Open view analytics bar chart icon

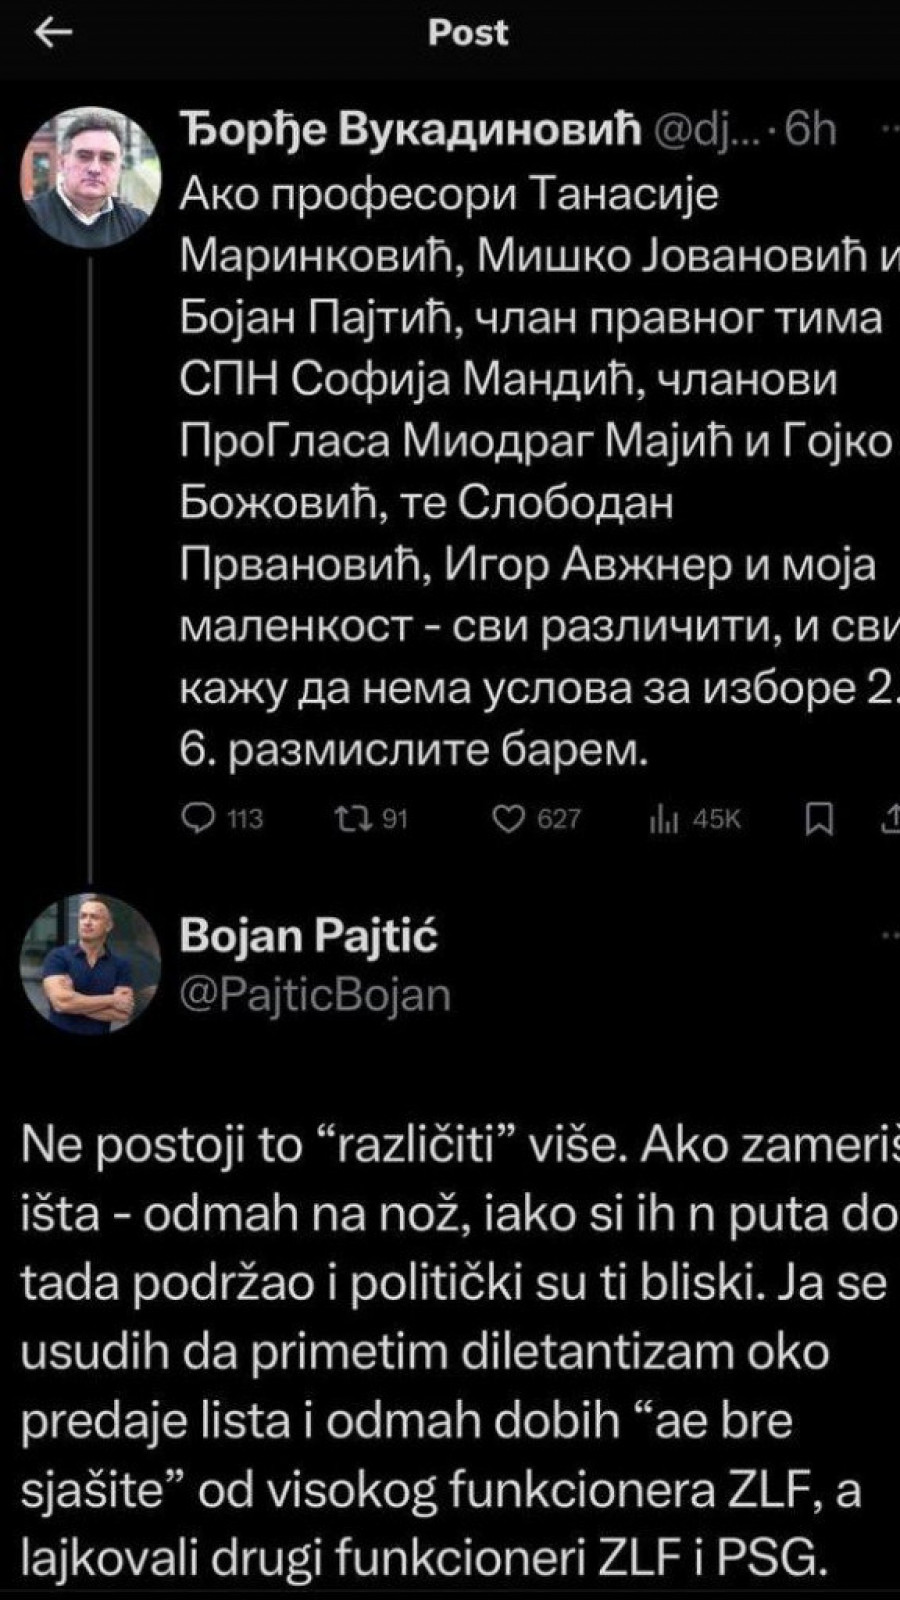[664, 819]
